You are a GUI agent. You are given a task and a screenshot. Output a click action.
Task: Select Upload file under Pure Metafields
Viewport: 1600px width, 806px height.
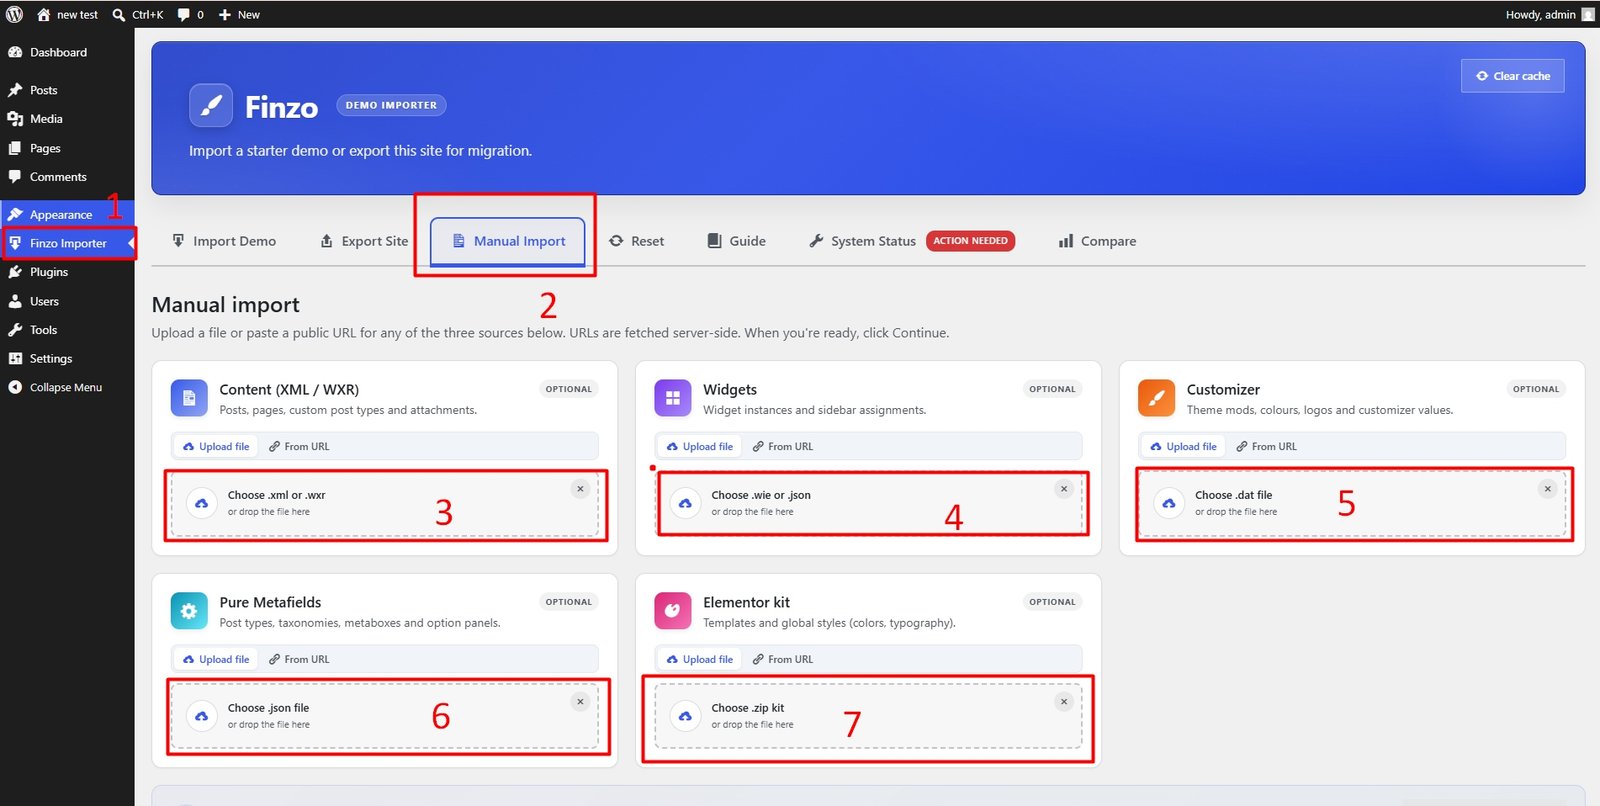click(x=216, y=660)
